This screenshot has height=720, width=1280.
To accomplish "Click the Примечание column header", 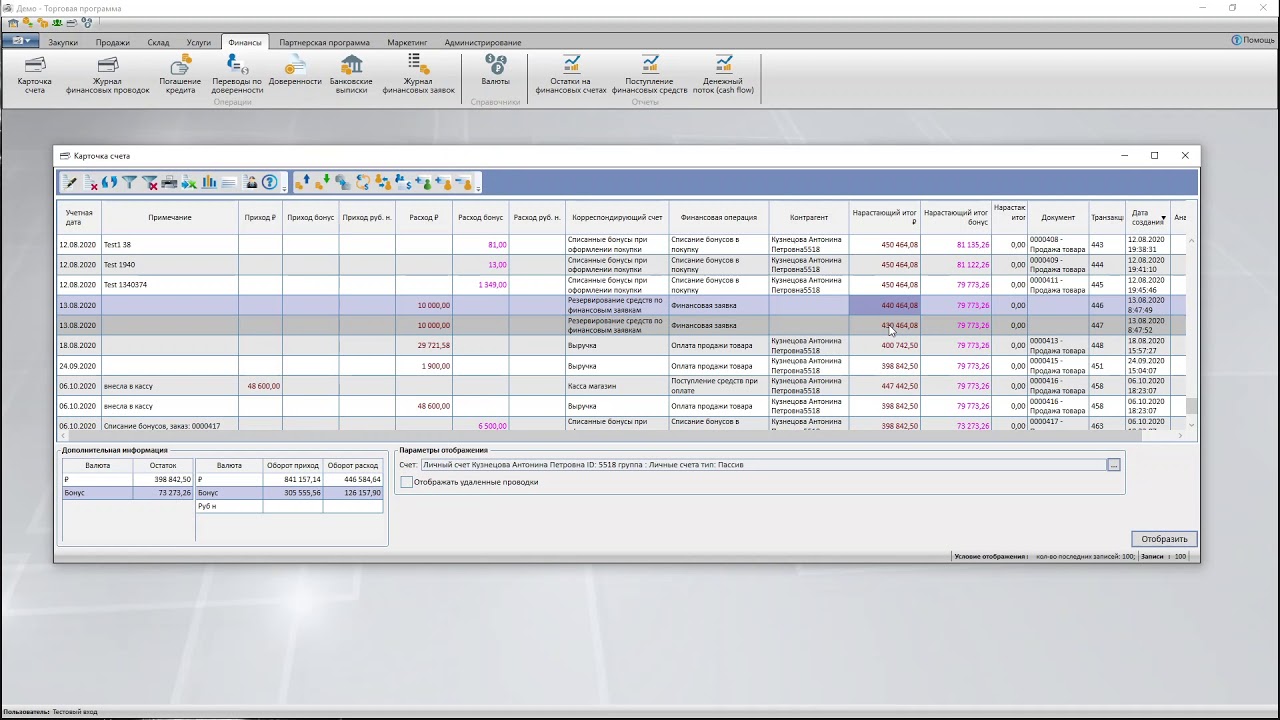I will (x=170, y=217).
